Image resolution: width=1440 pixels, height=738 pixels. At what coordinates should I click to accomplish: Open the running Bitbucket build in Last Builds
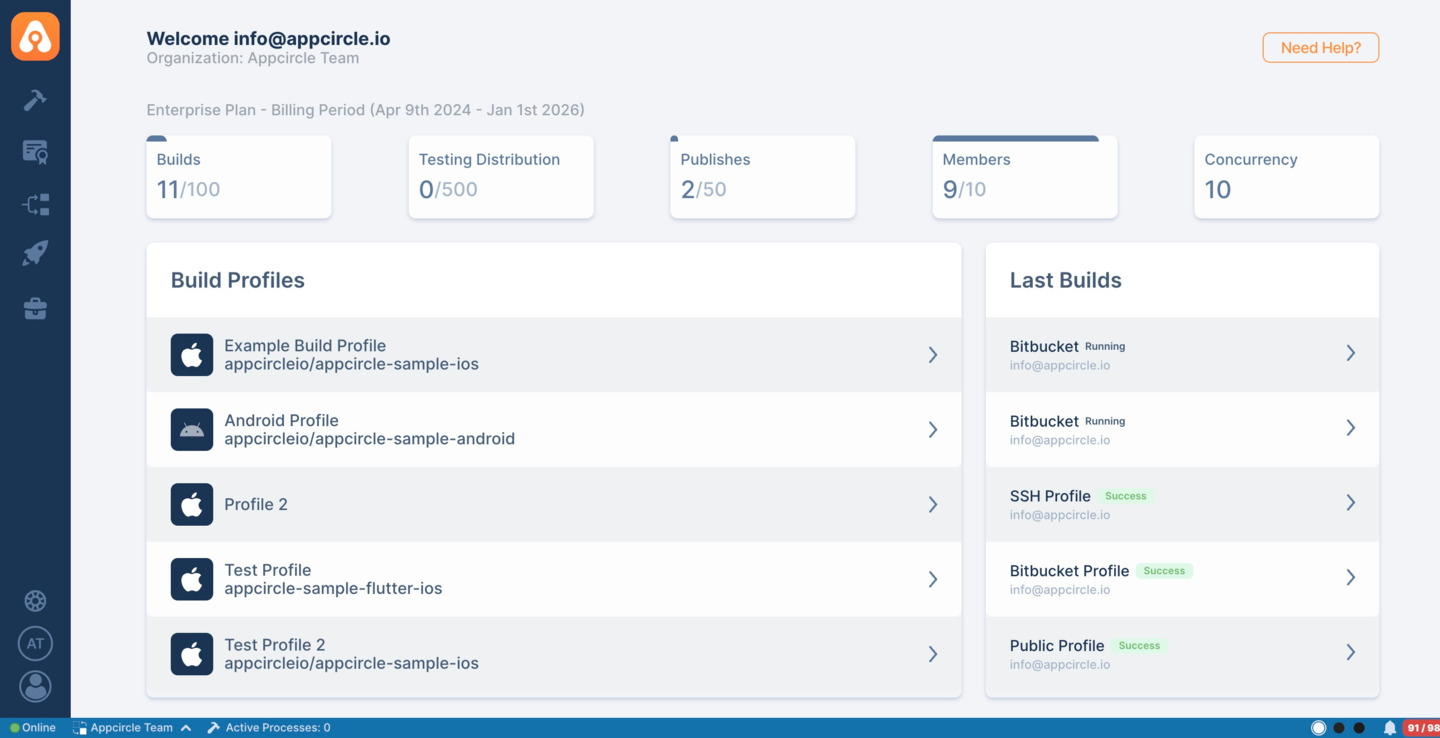click(1182, 354)
